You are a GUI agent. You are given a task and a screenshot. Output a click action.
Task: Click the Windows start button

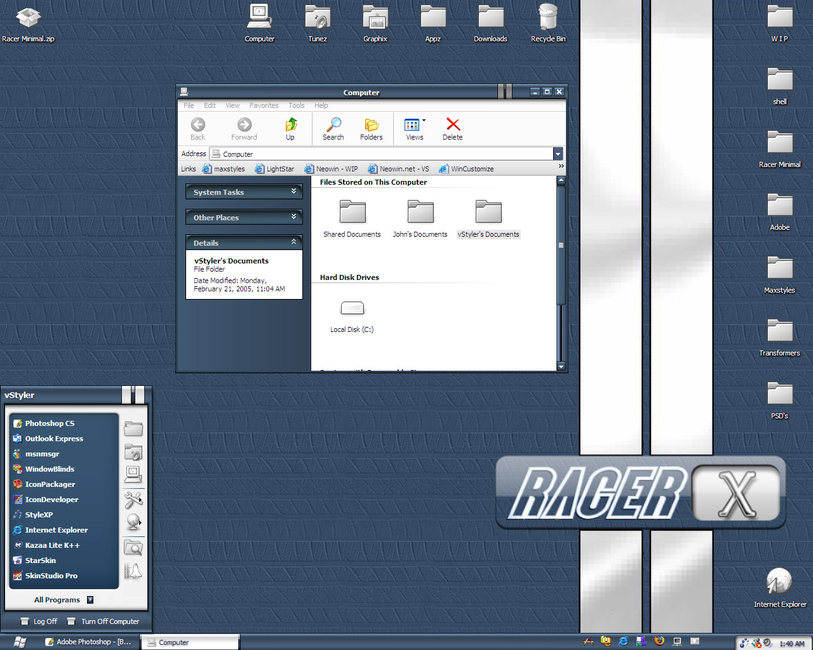tap(19, 642)
